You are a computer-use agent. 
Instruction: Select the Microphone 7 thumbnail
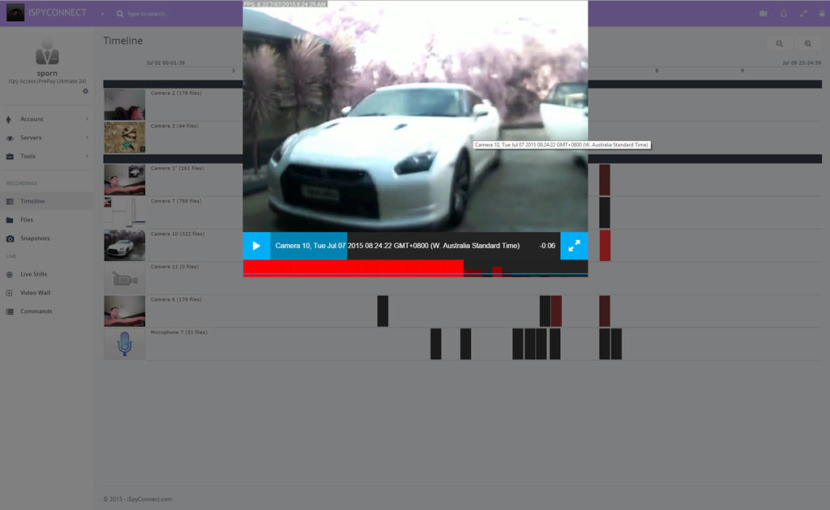[124, 344]
